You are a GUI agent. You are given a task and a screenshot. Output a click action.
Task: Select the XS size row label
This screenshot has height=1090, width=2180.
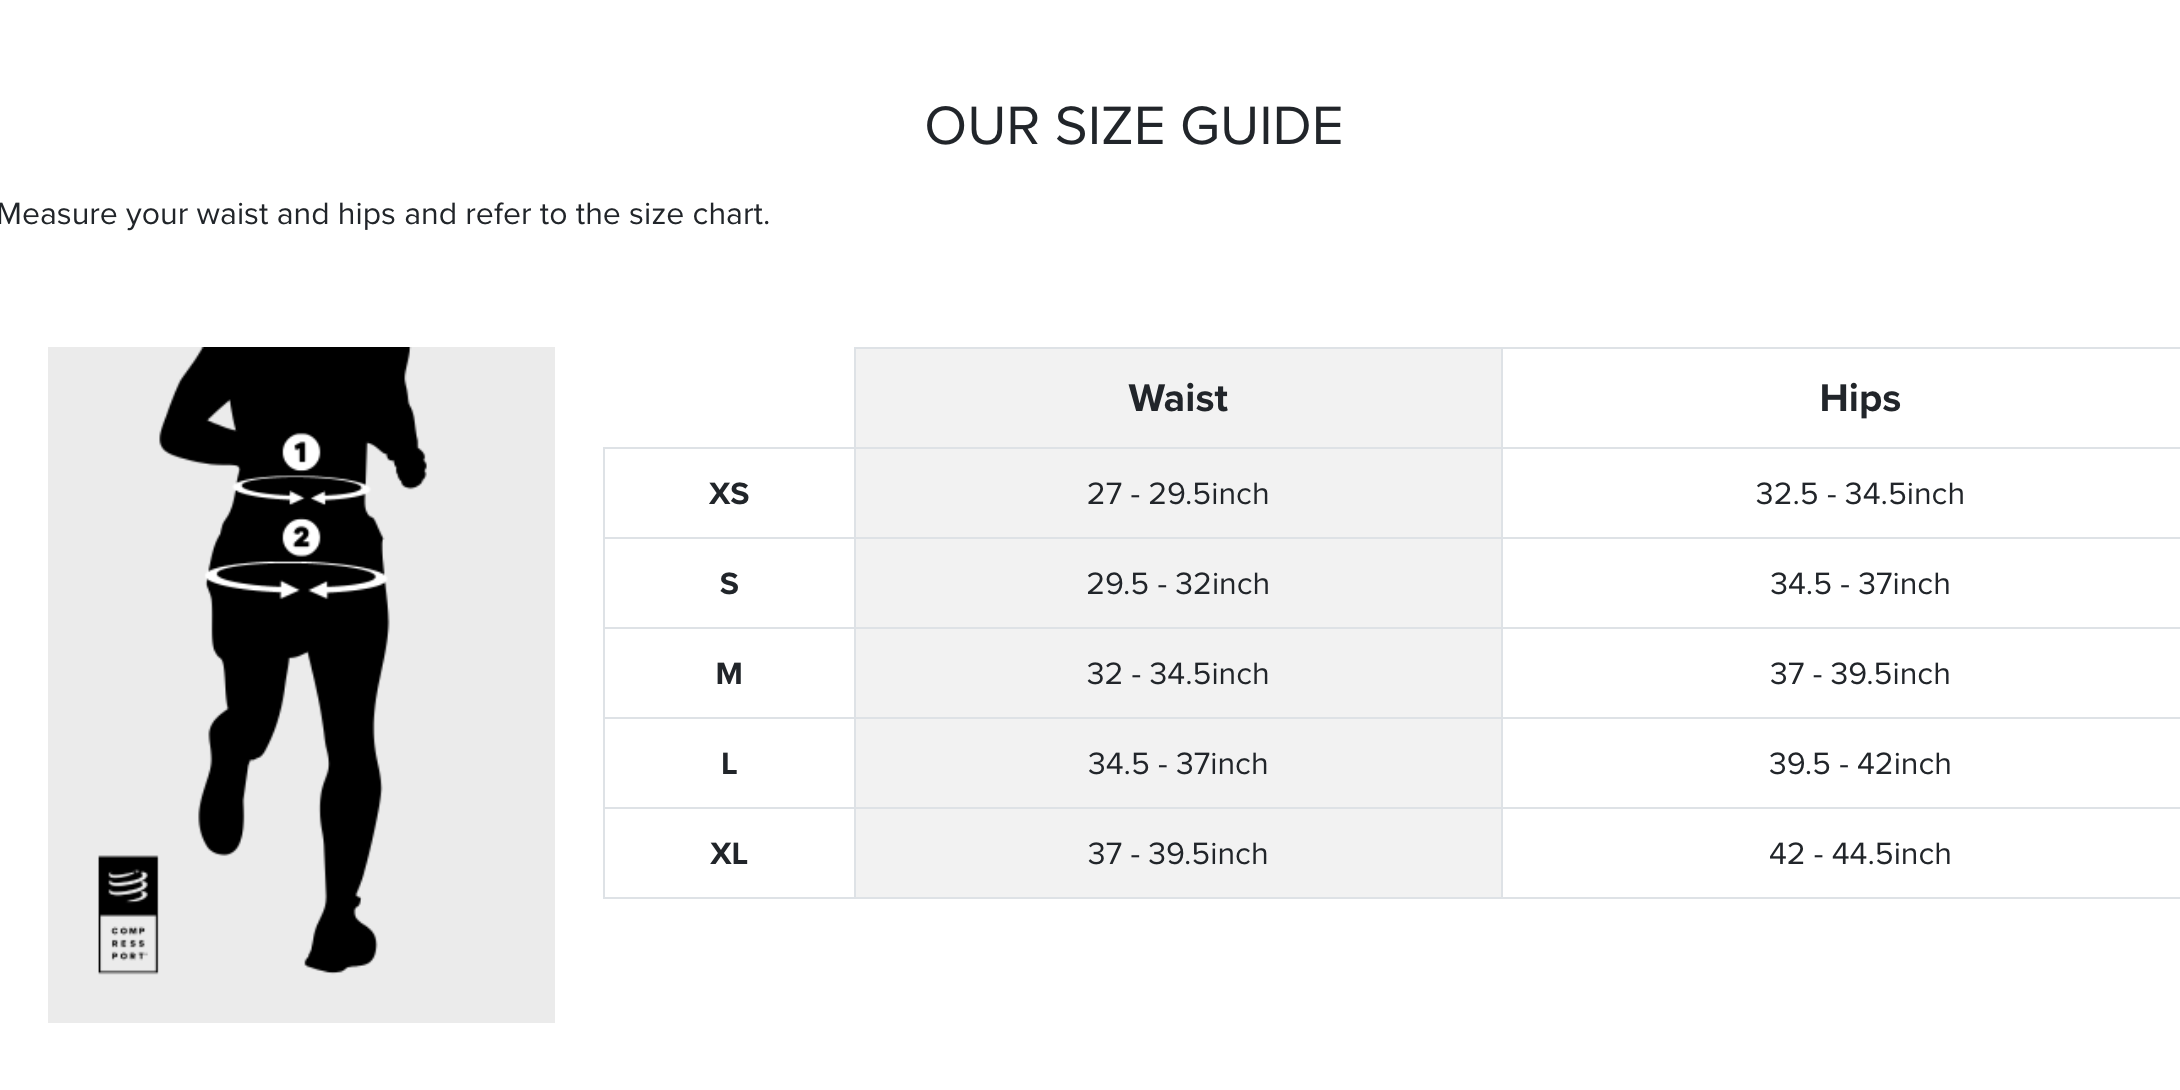[729, 494]
